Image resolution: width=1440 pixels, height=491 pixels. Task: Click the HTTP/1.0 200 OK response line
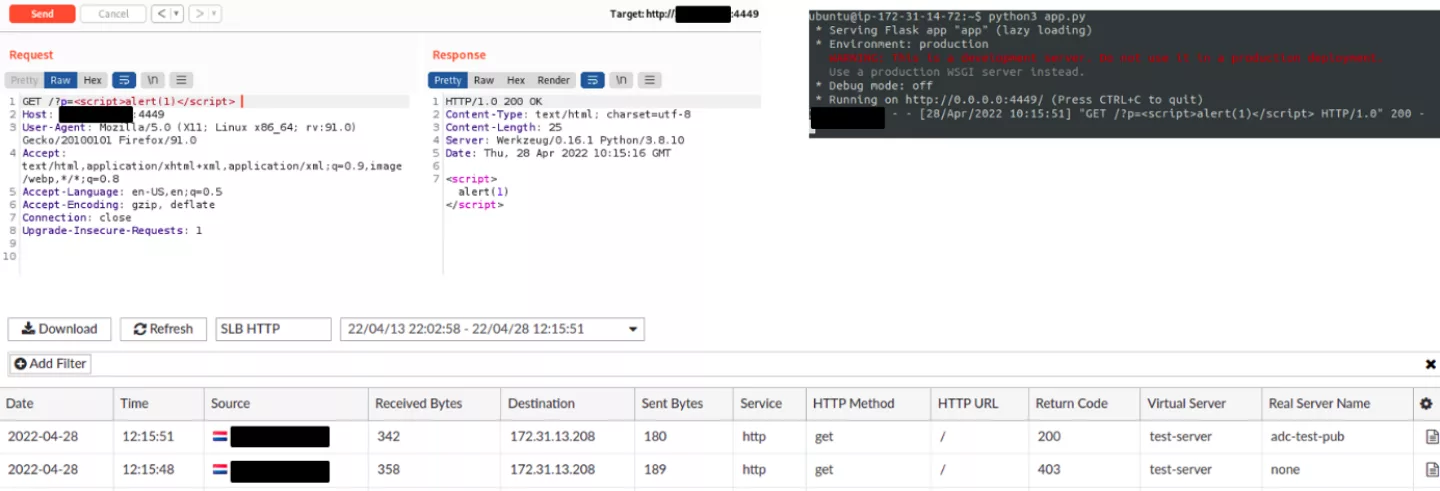pos(494,102)
